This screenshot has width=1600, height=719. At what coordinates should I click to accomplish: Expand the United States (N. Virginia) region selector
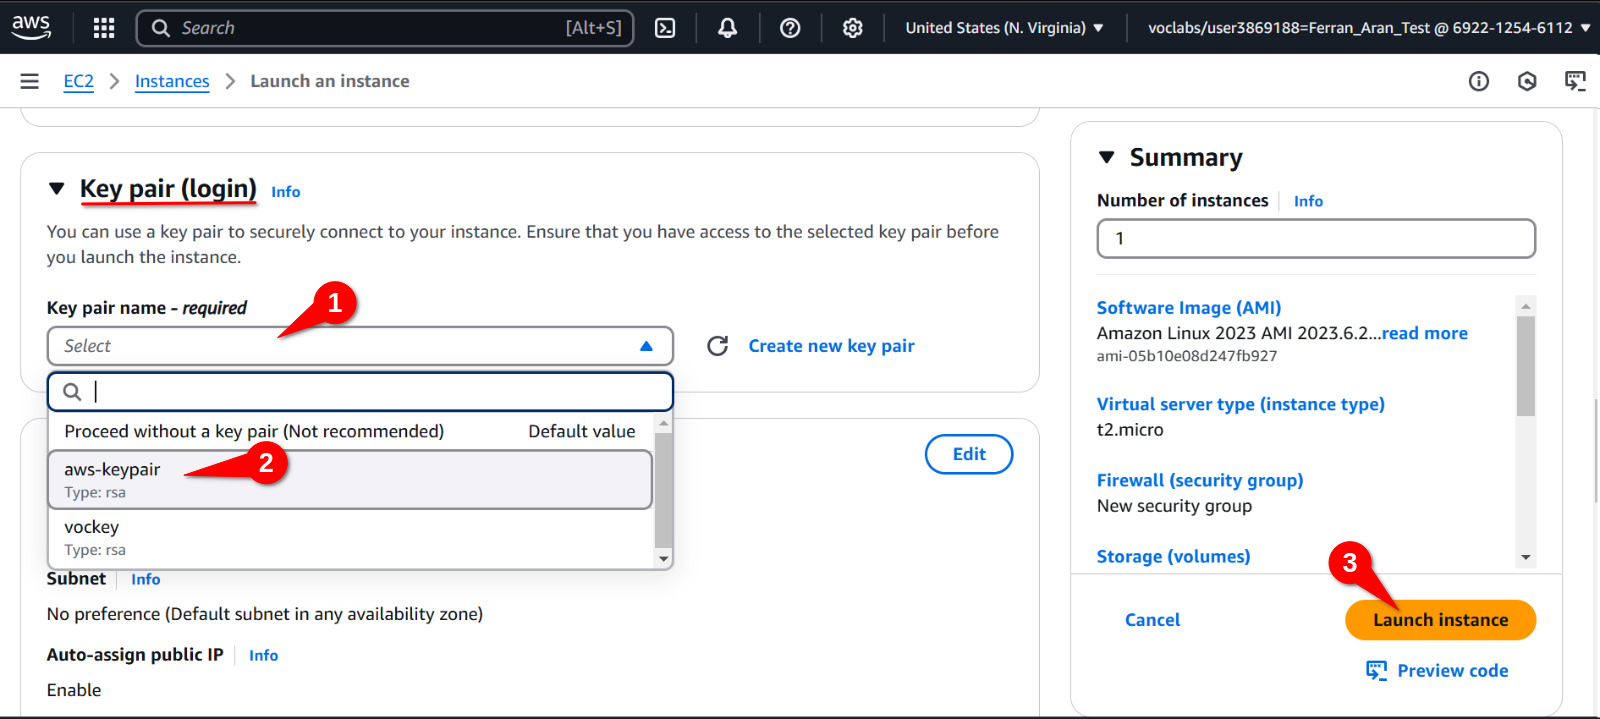1004,28
